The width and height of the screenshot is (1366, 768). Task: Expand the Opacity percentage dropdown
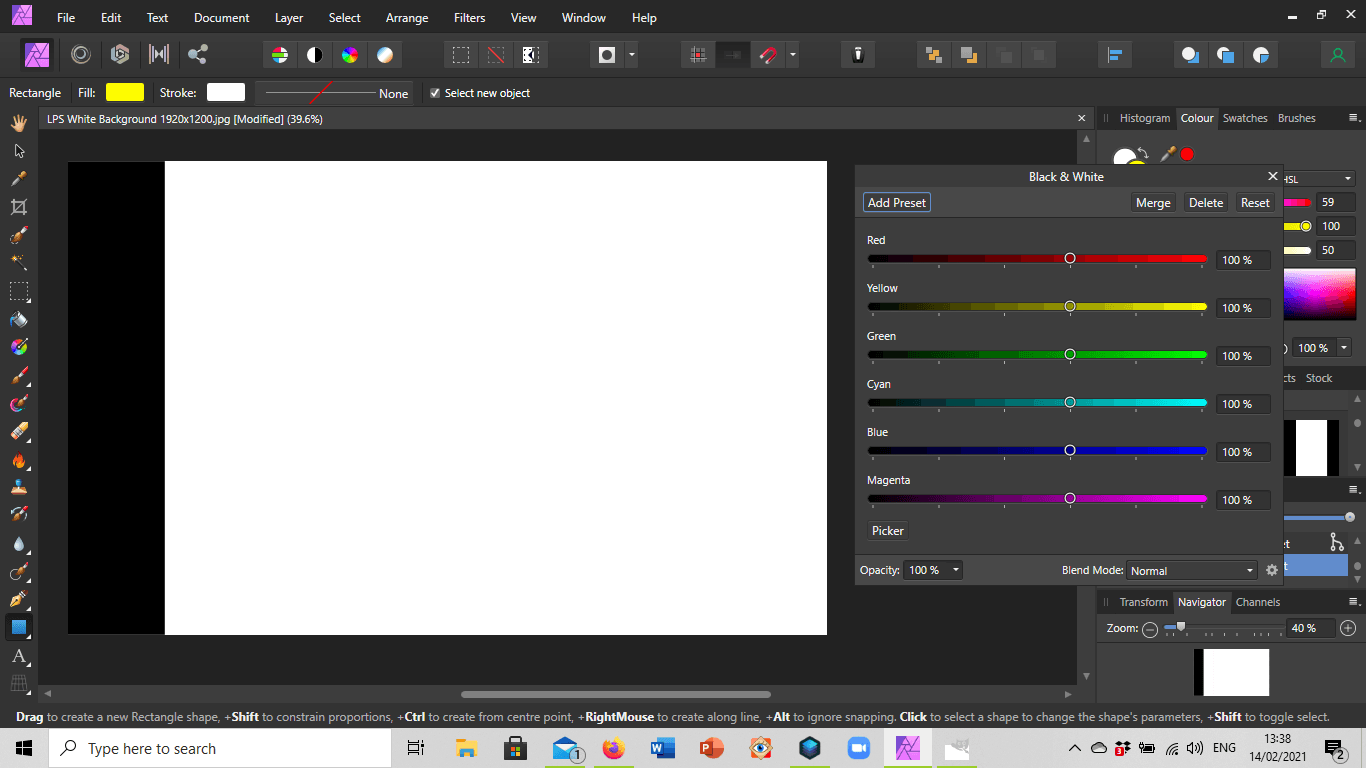[x=956, y=570]
